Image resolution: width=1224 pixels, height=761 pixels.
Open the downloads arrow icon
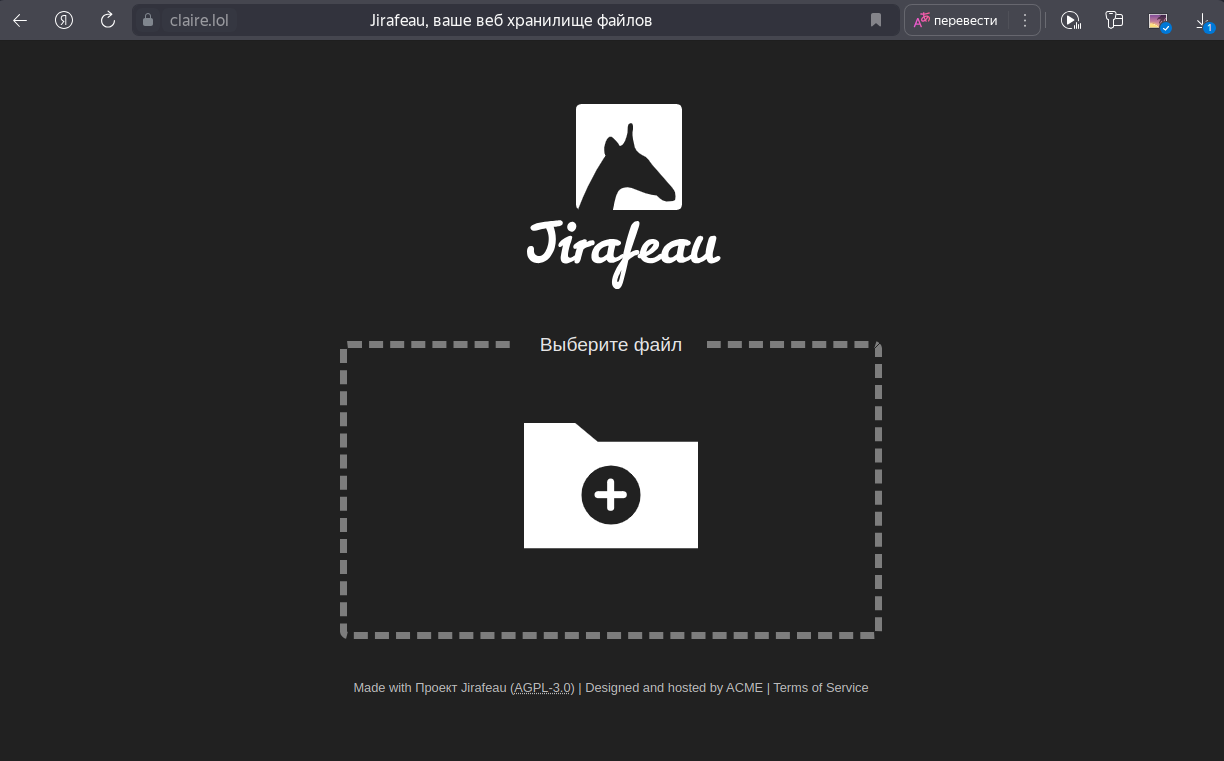pyautogui.click(x=1203, y=20)
